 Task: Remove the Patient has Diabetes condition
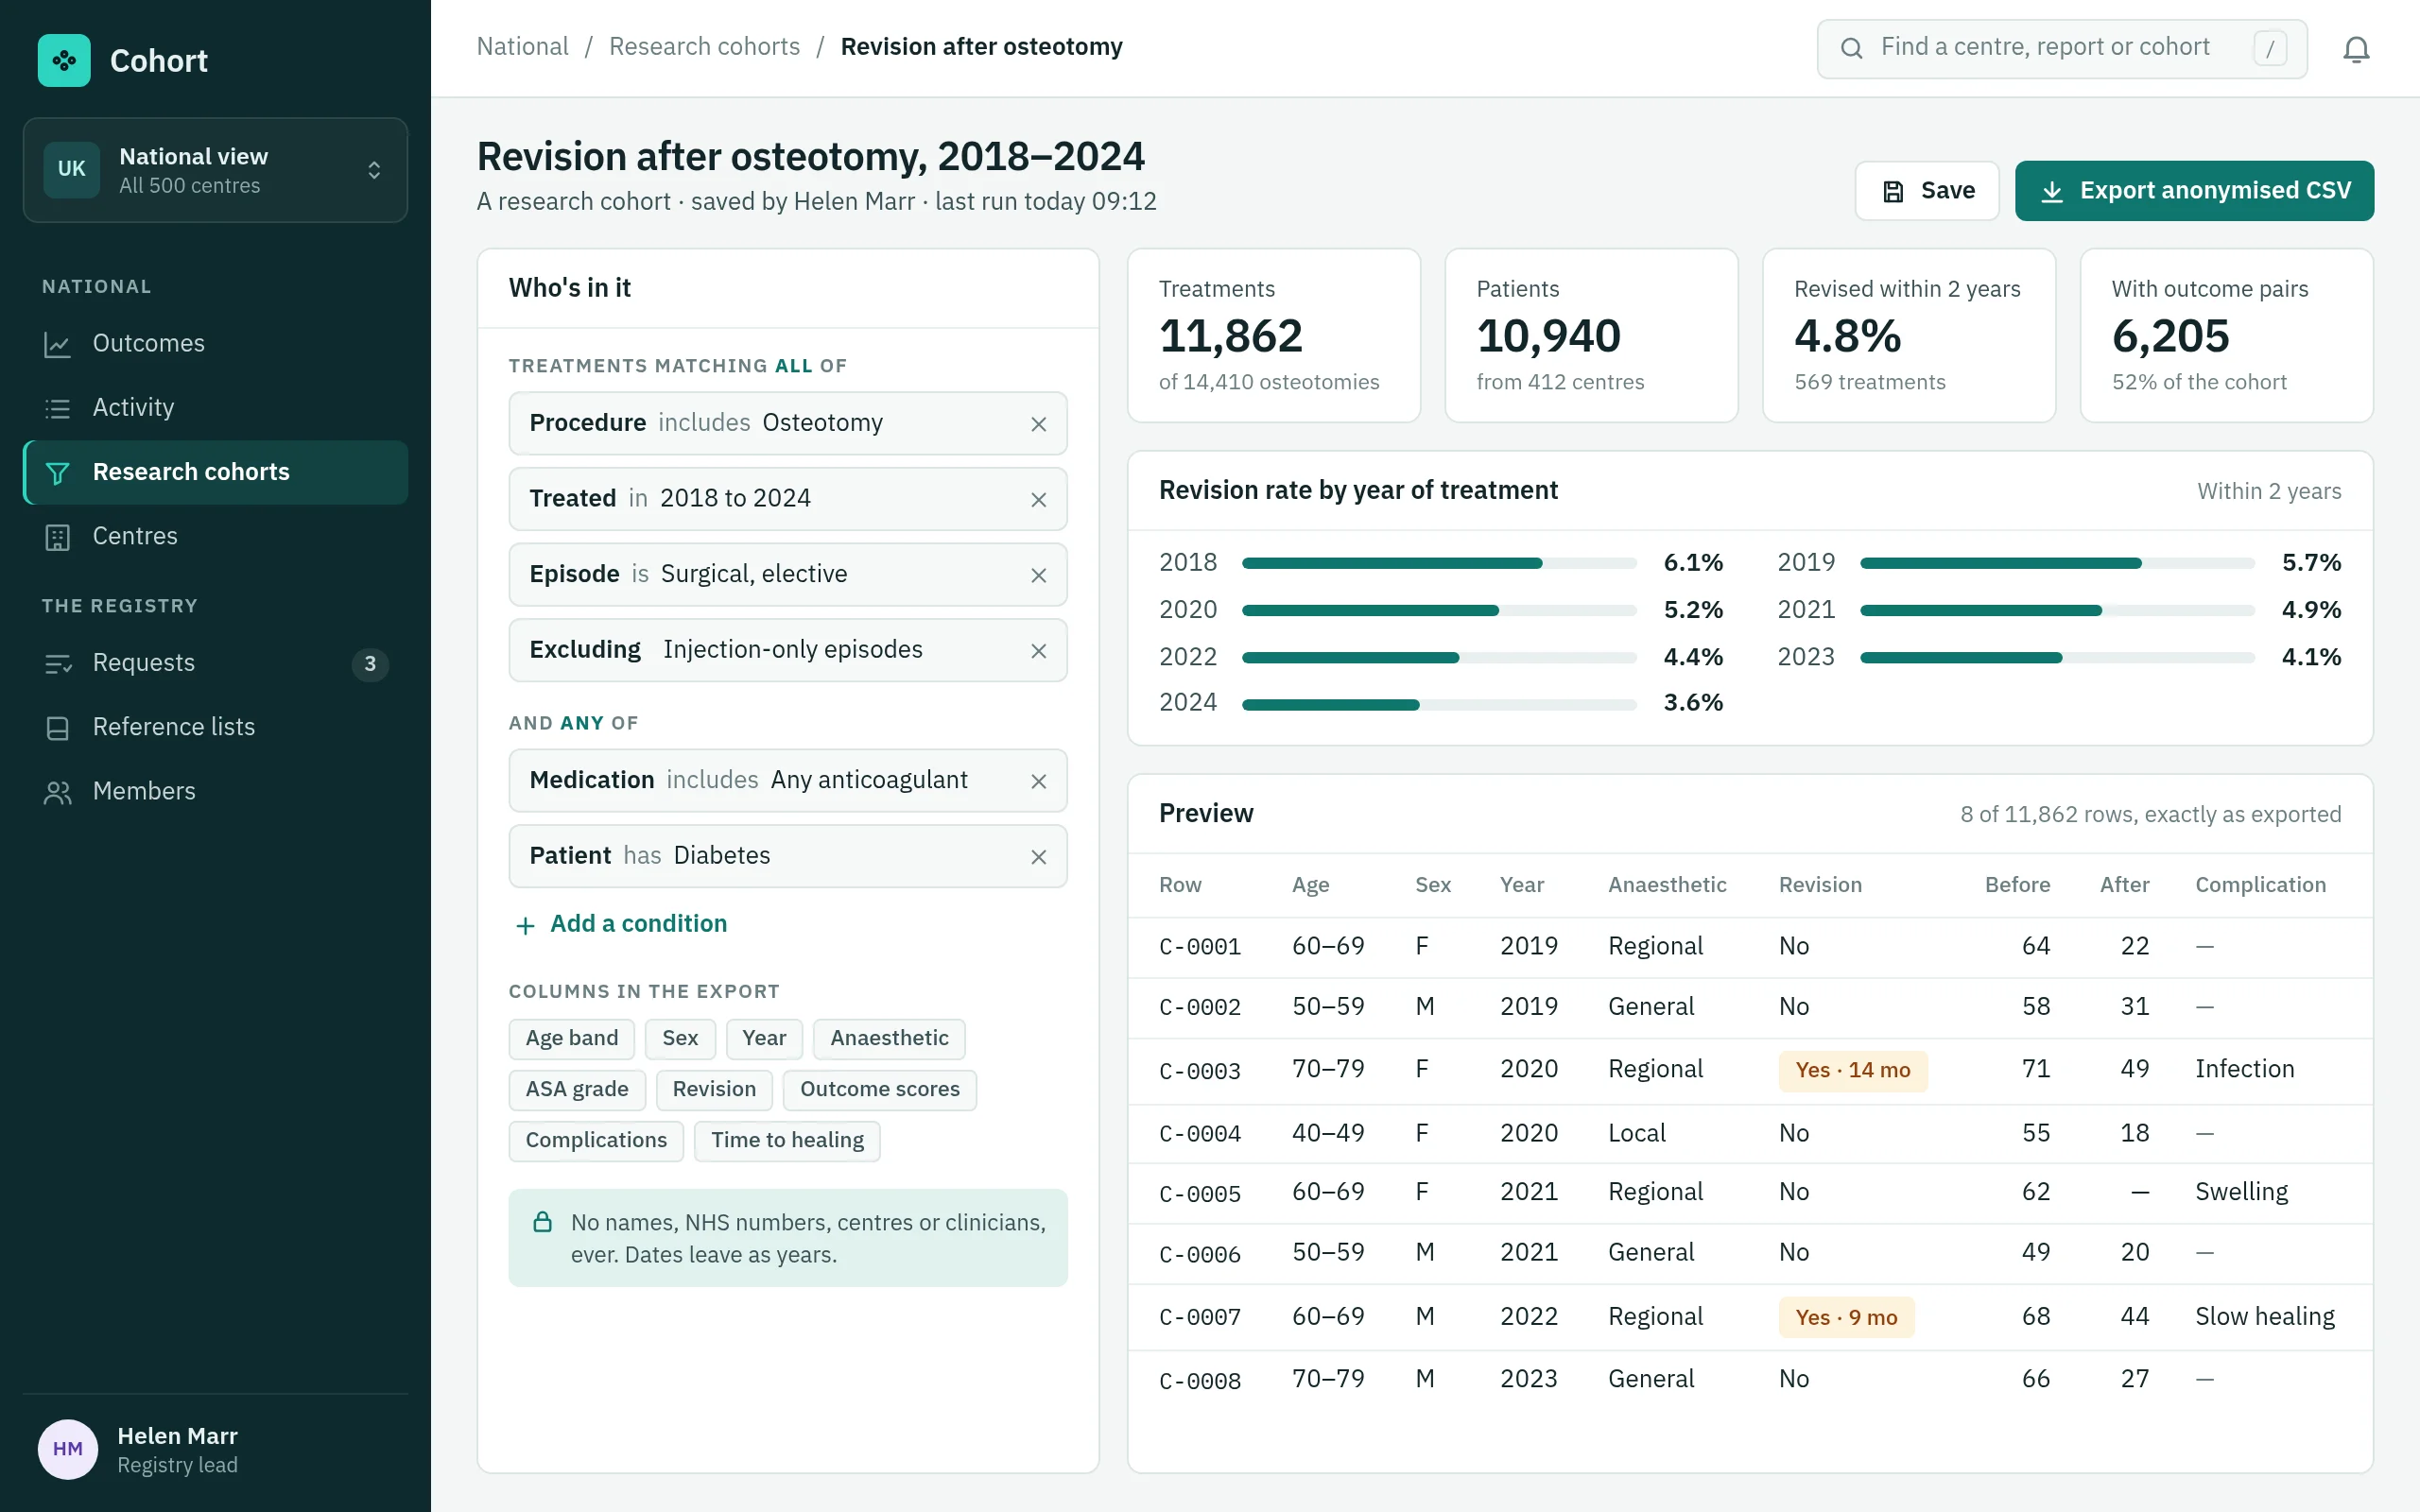tap(1038, 857)
